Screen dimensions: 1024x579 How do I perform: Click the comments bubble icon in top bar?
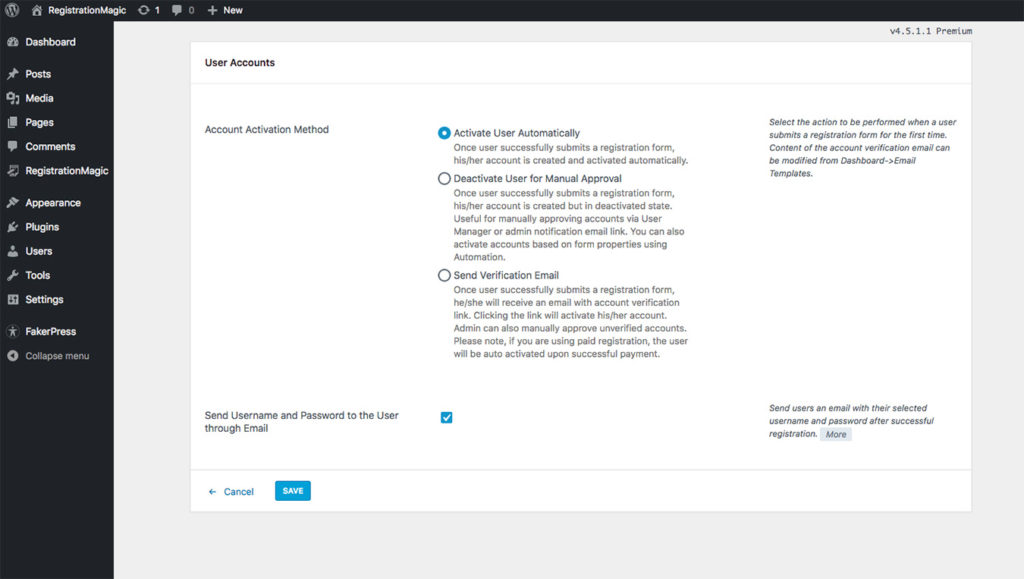[177, 10]
